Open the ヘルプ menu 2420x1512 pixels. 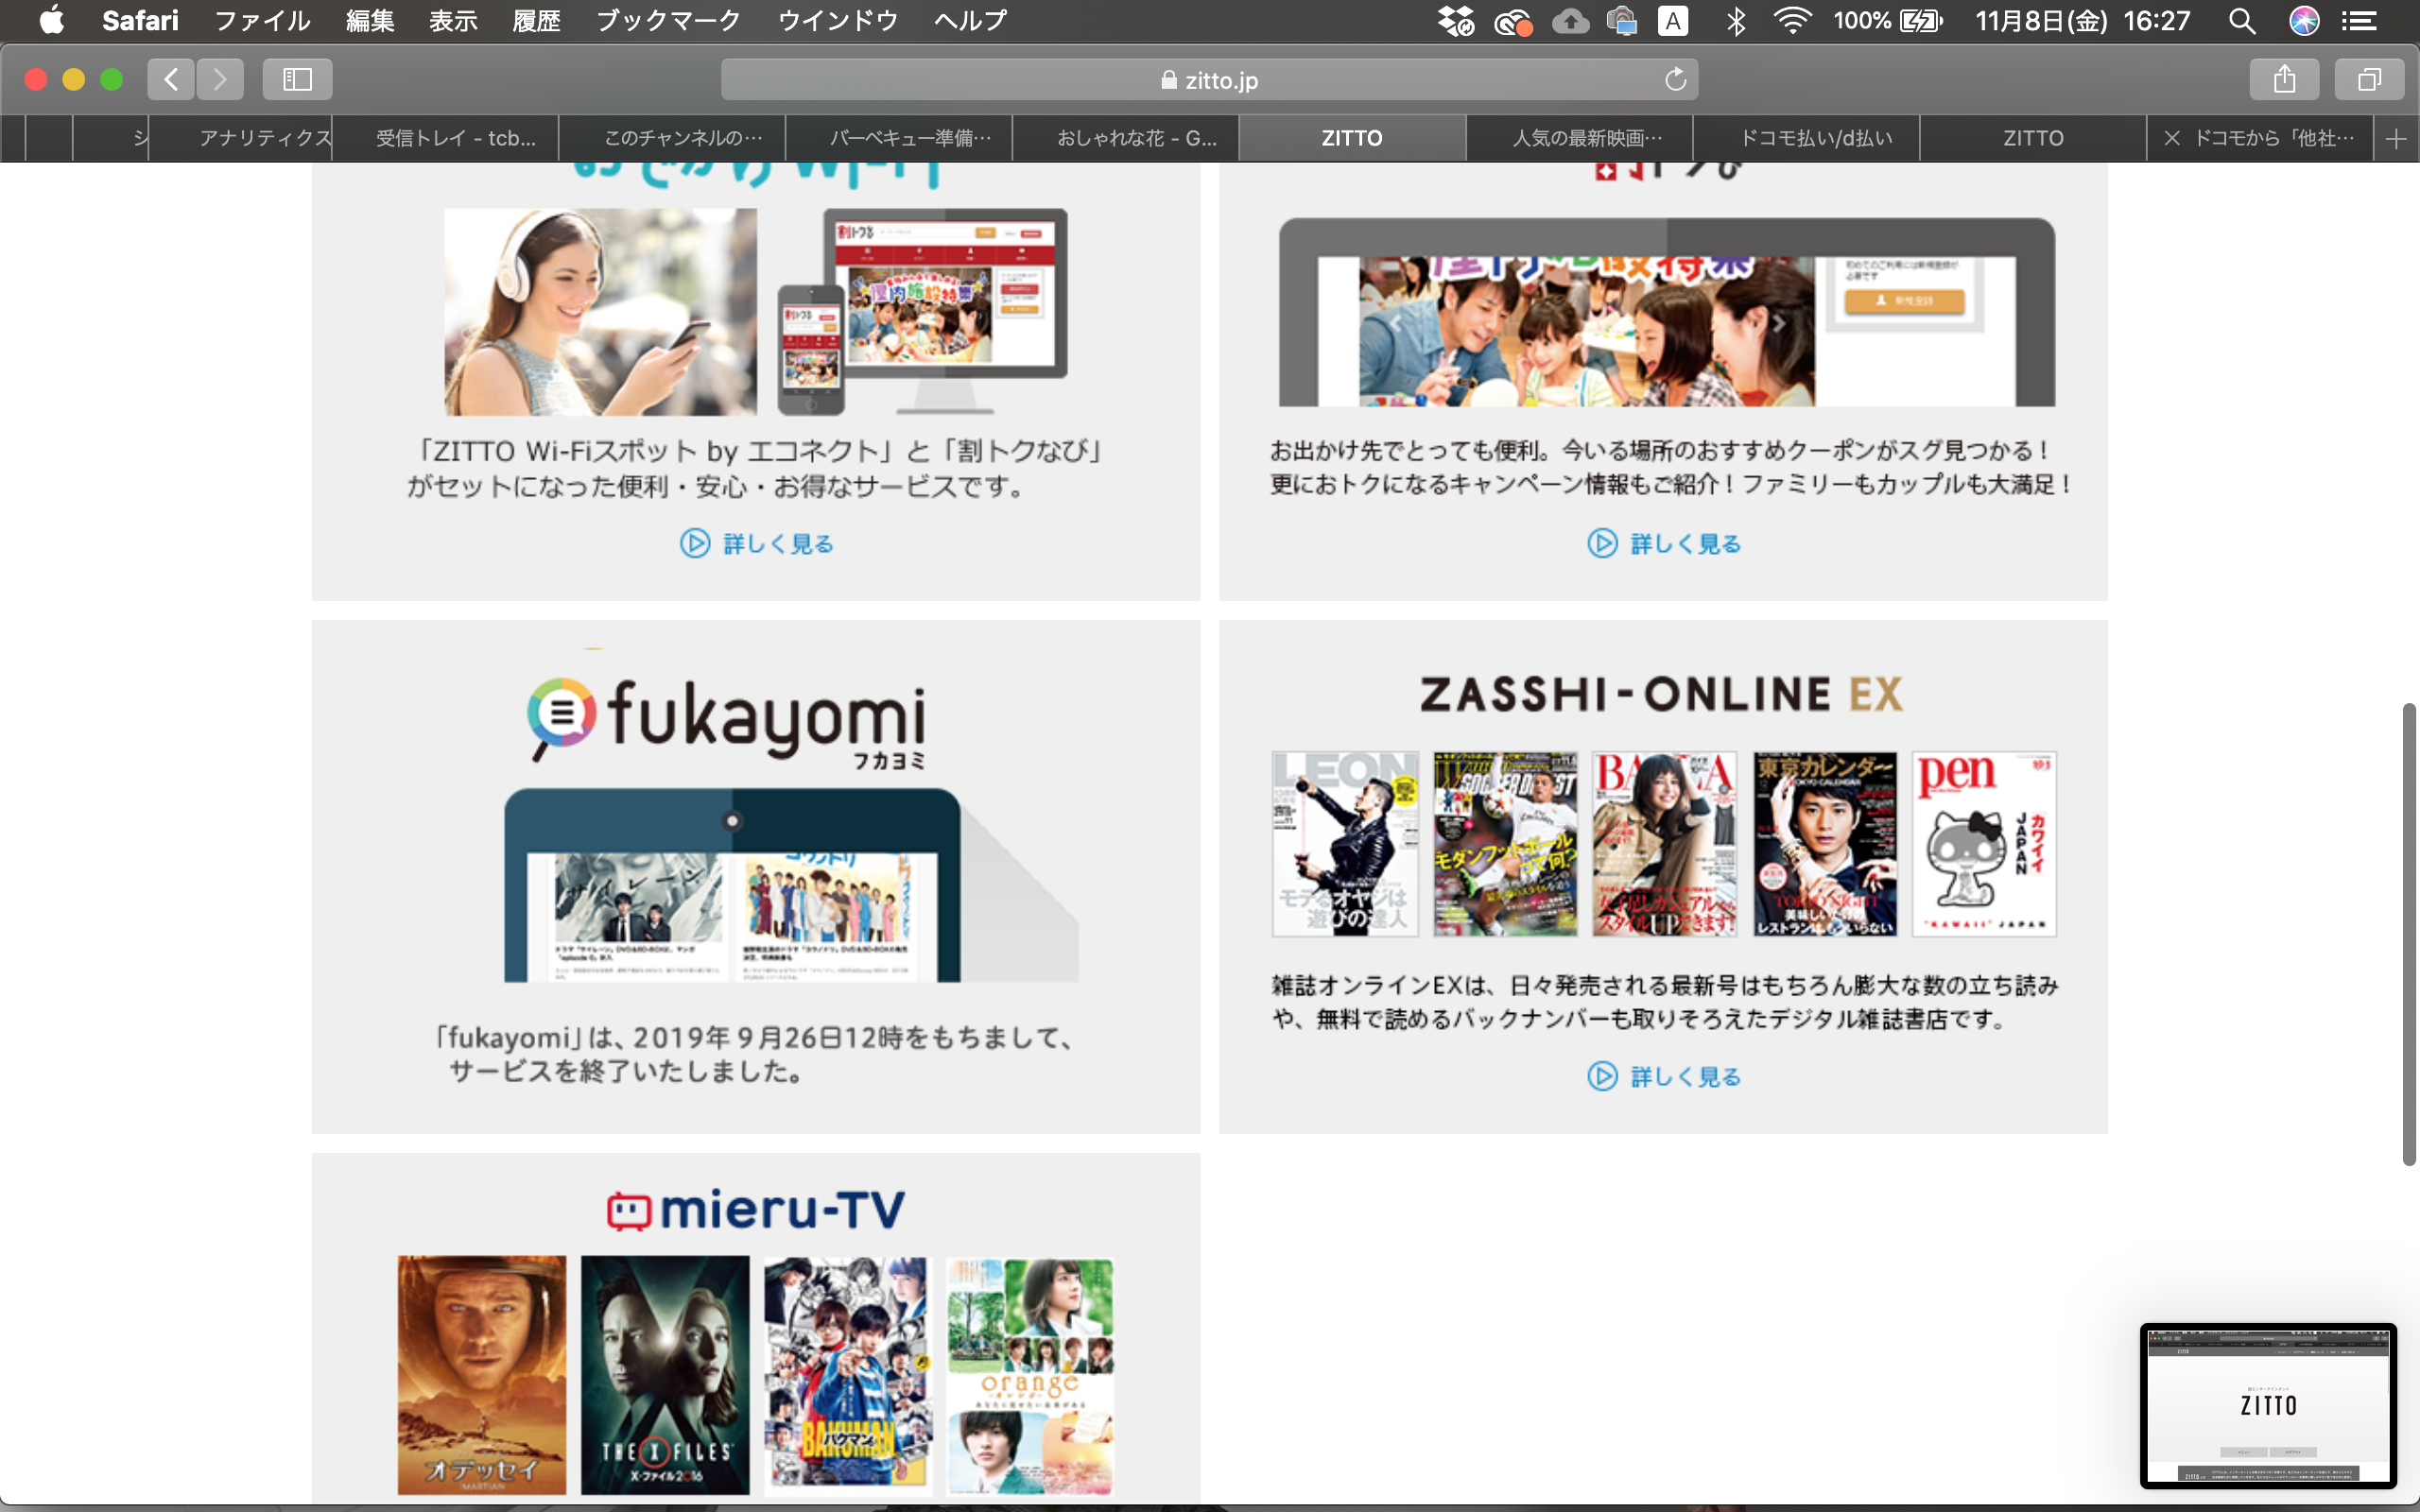[970, 20]
